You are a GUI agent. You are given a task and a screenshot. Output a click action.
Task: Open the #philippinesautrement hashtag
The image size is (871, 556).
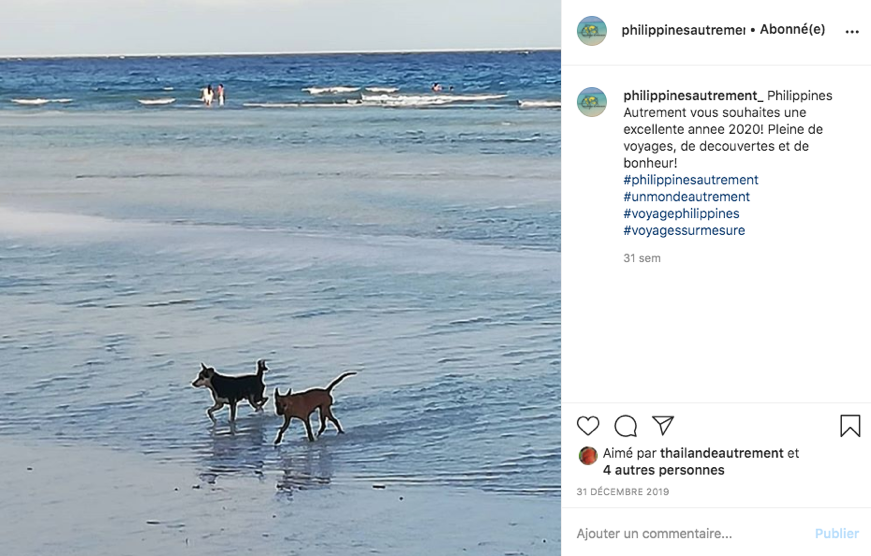pyautogui.click(x=691, y=180)
